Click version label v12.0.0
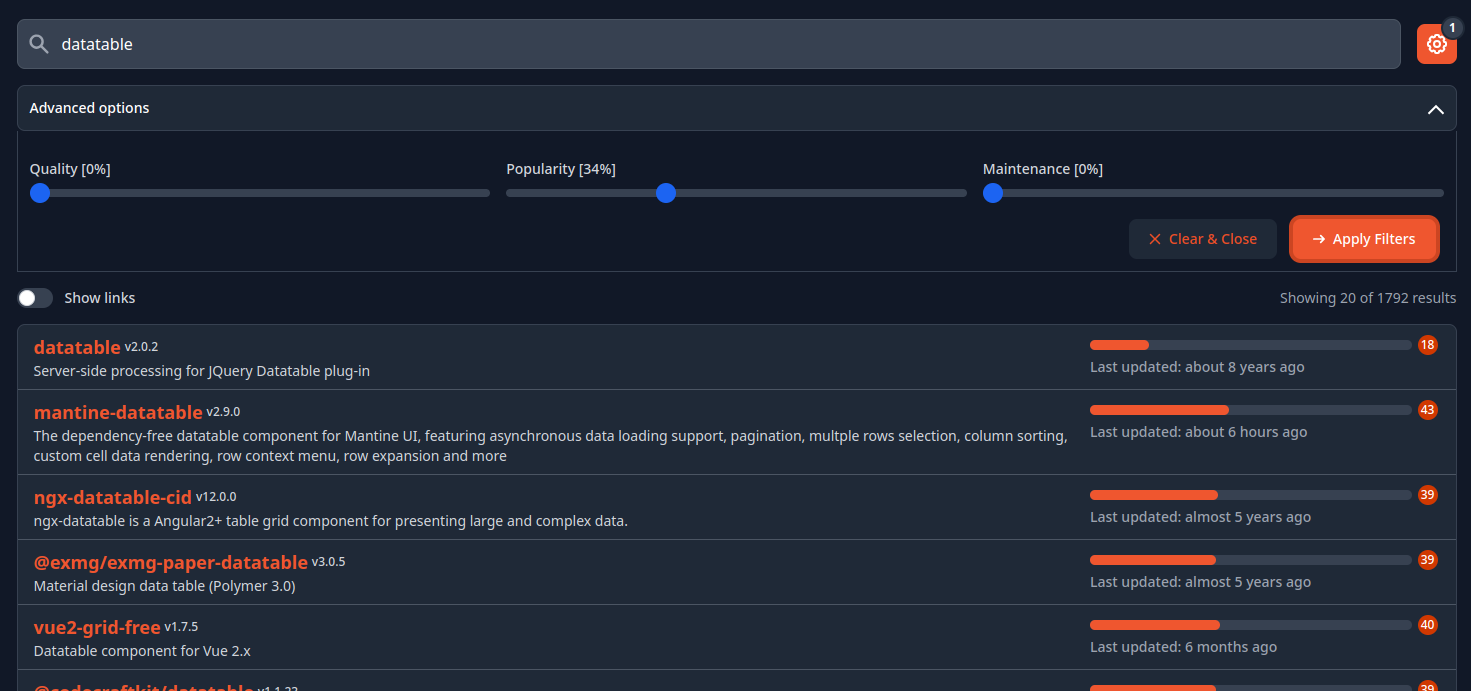Screen dimensions: 1471x691 pos(216,496)
